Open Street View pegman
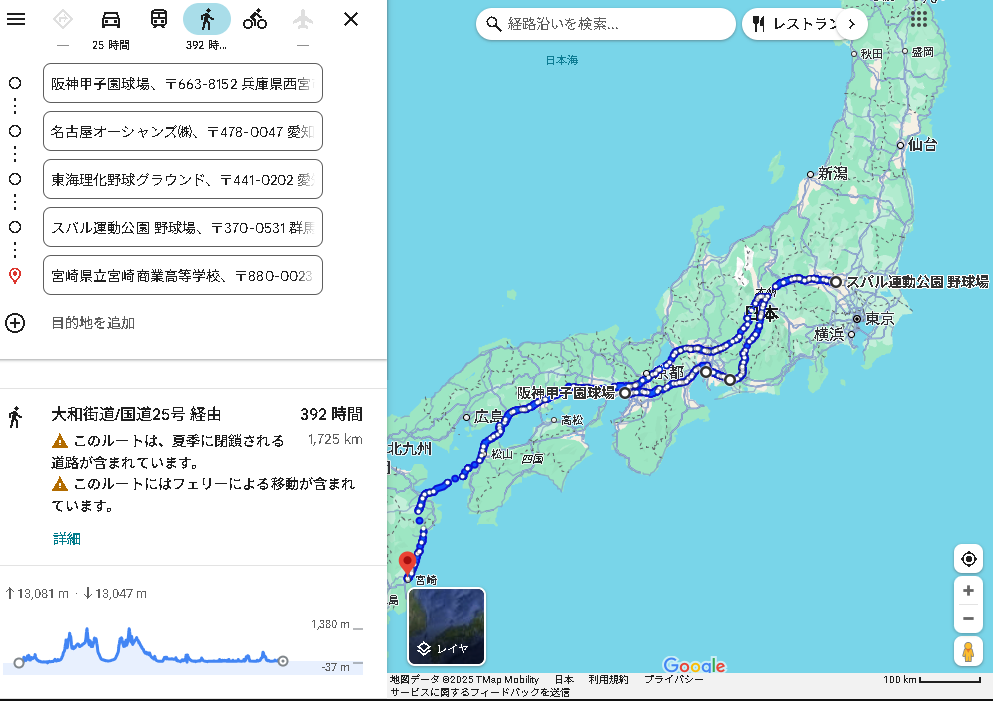 pyautogui.click(x=968, y=652)
